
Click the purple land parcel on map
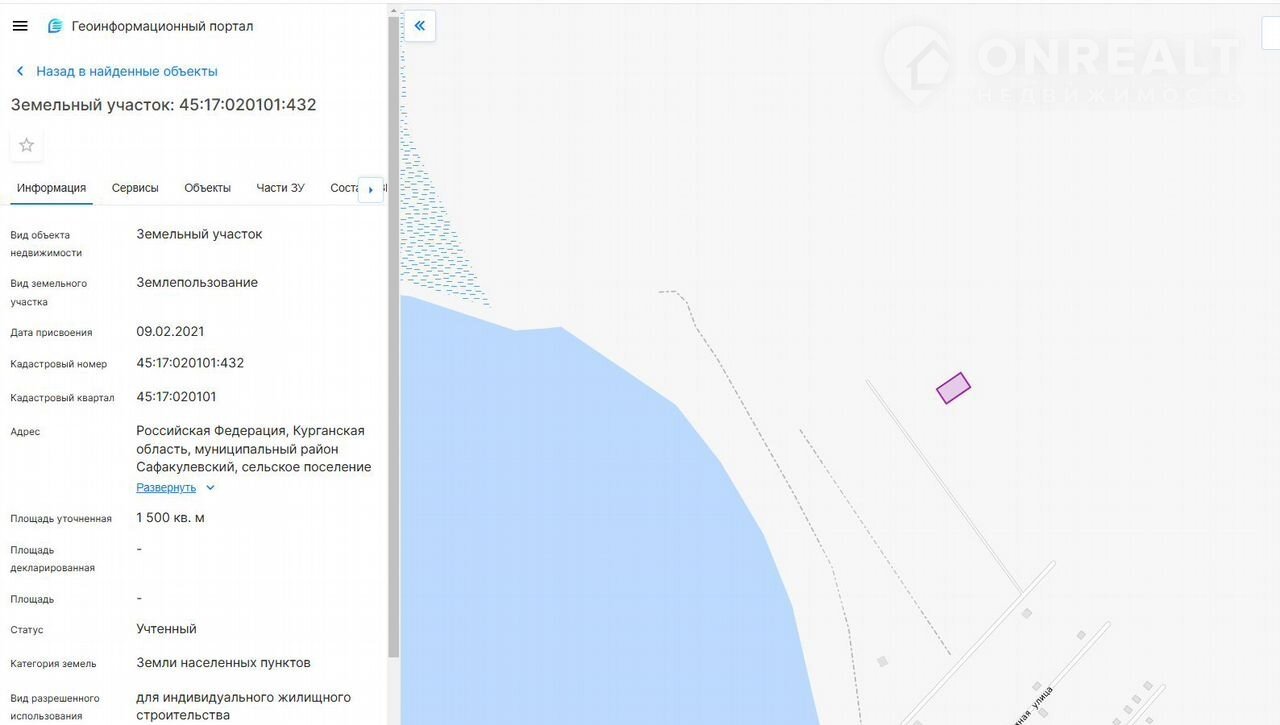(953, 388)
